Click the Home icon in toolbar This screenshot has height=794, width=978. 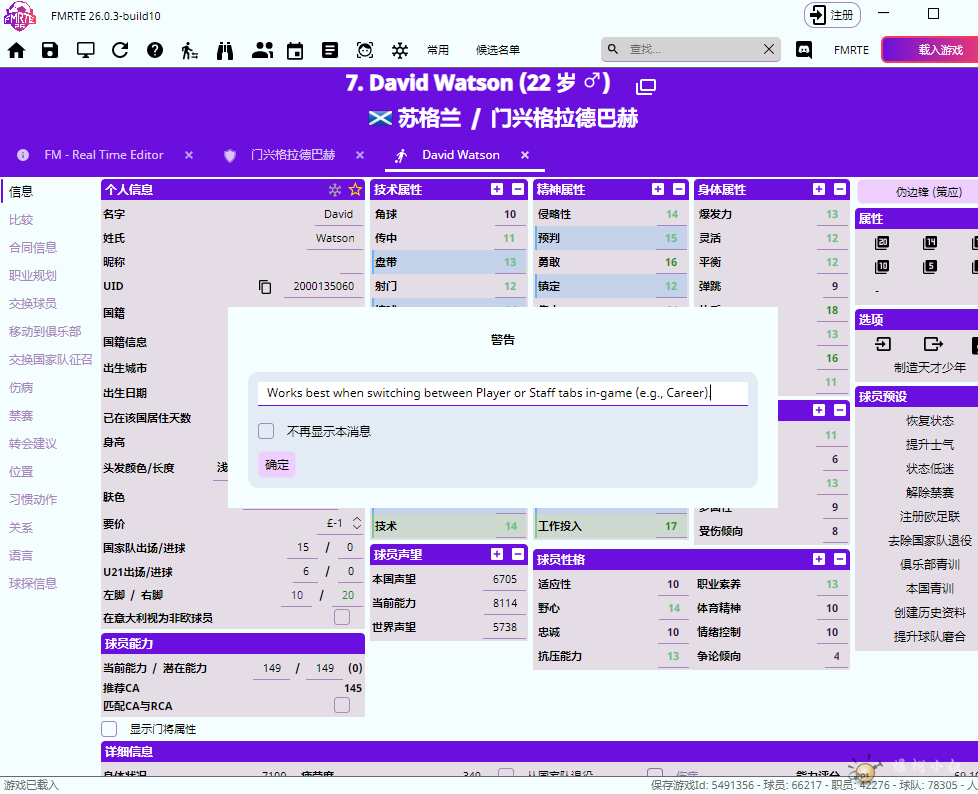pos(17,50)
